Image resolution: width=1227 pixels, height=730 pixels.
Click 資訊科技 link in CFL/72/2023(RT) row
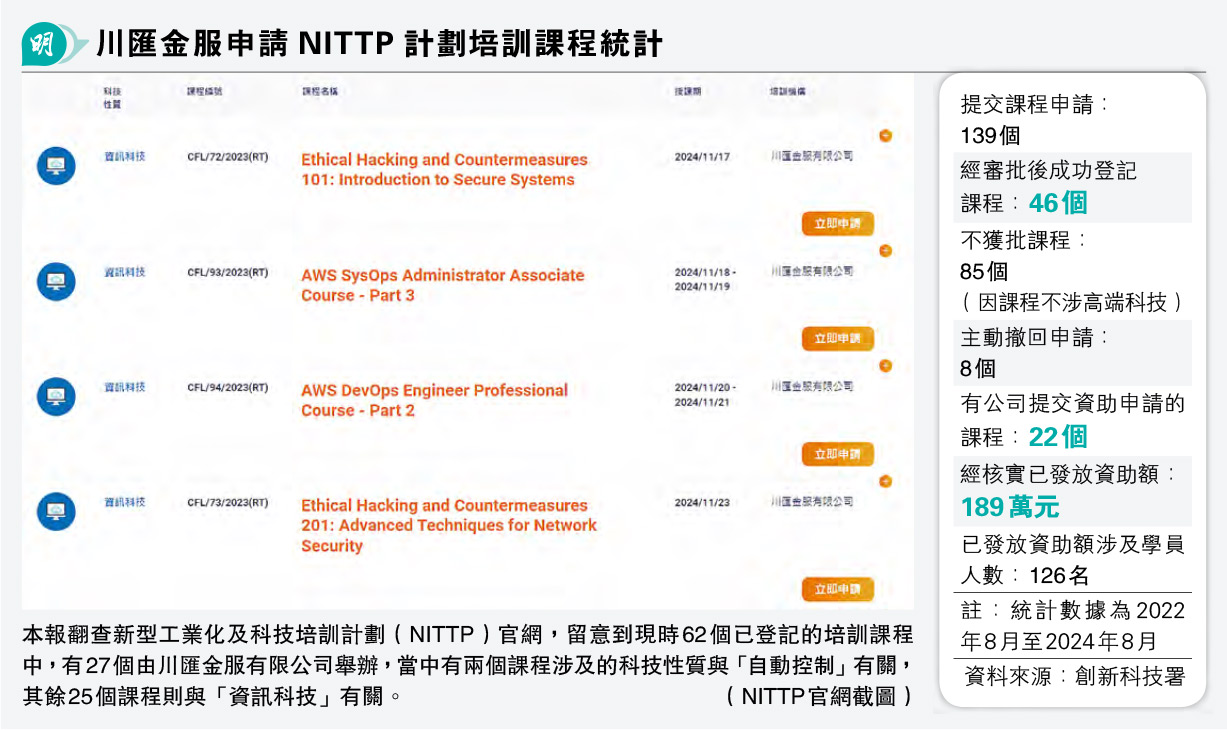pyautogui.click(x=125, y=157)
